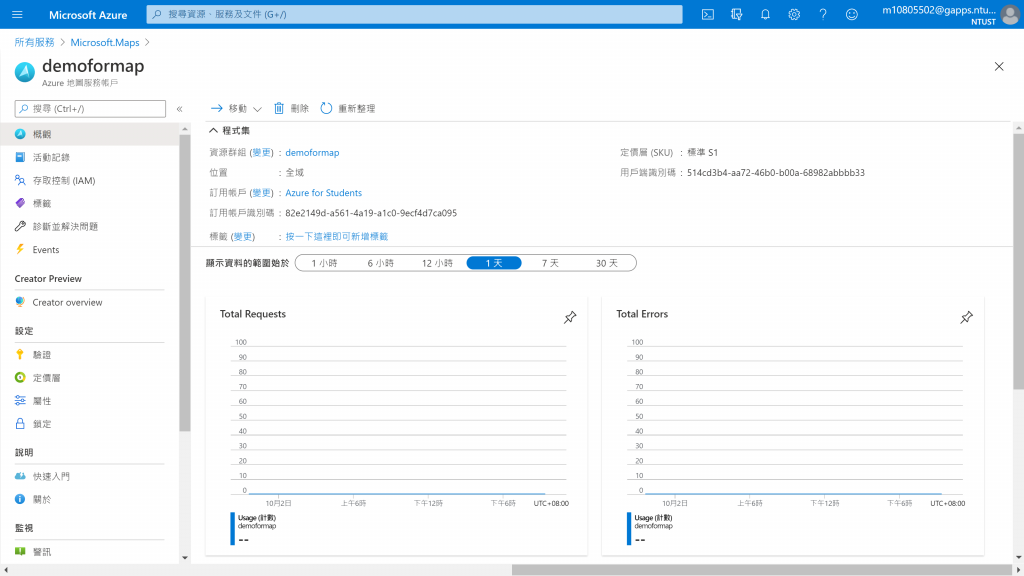Viewport: 1024px width, 576px height.
Task: Open Azure for Students subscription link
Action: tap(323, 193)
